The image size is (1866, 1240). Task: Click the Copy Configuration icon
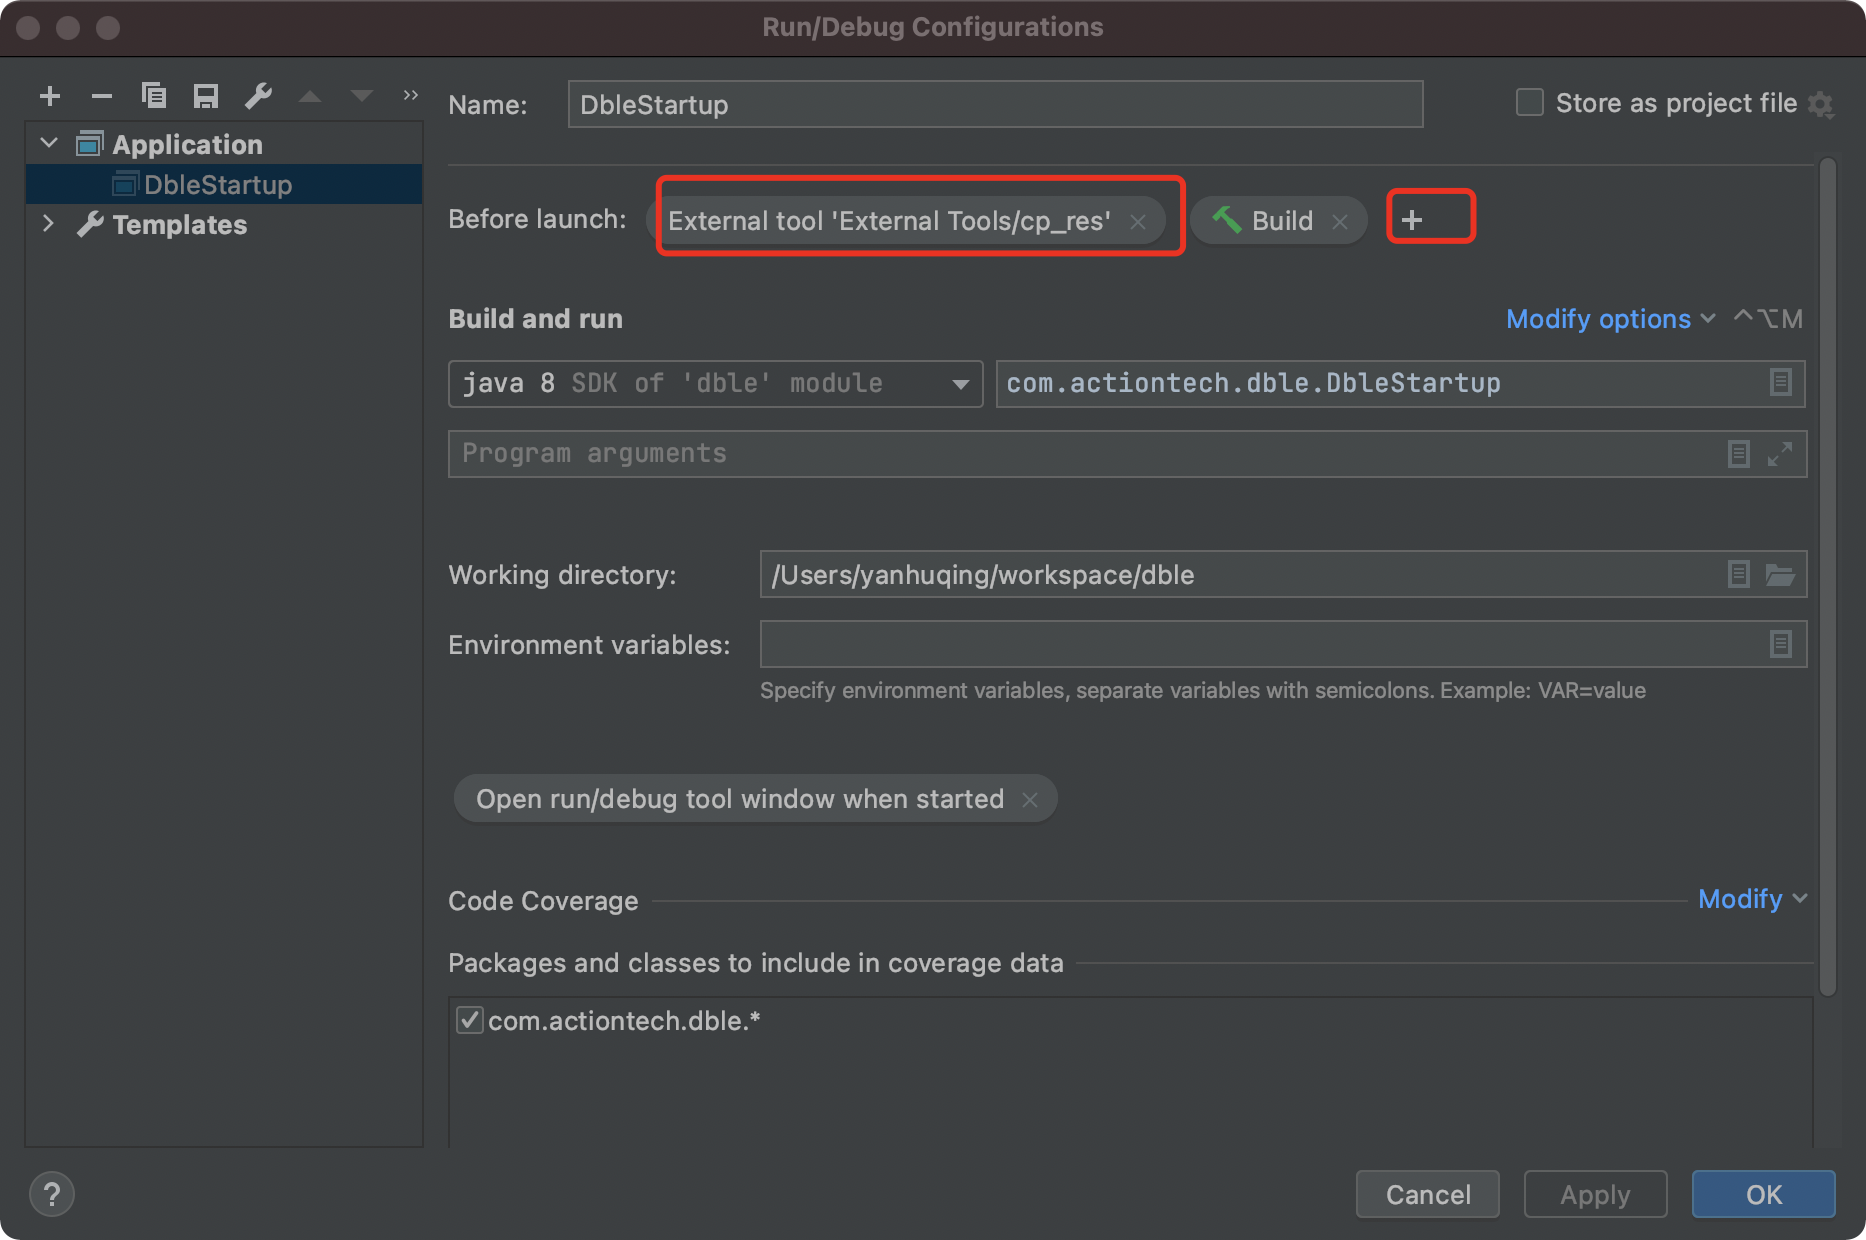coord(154,96)
